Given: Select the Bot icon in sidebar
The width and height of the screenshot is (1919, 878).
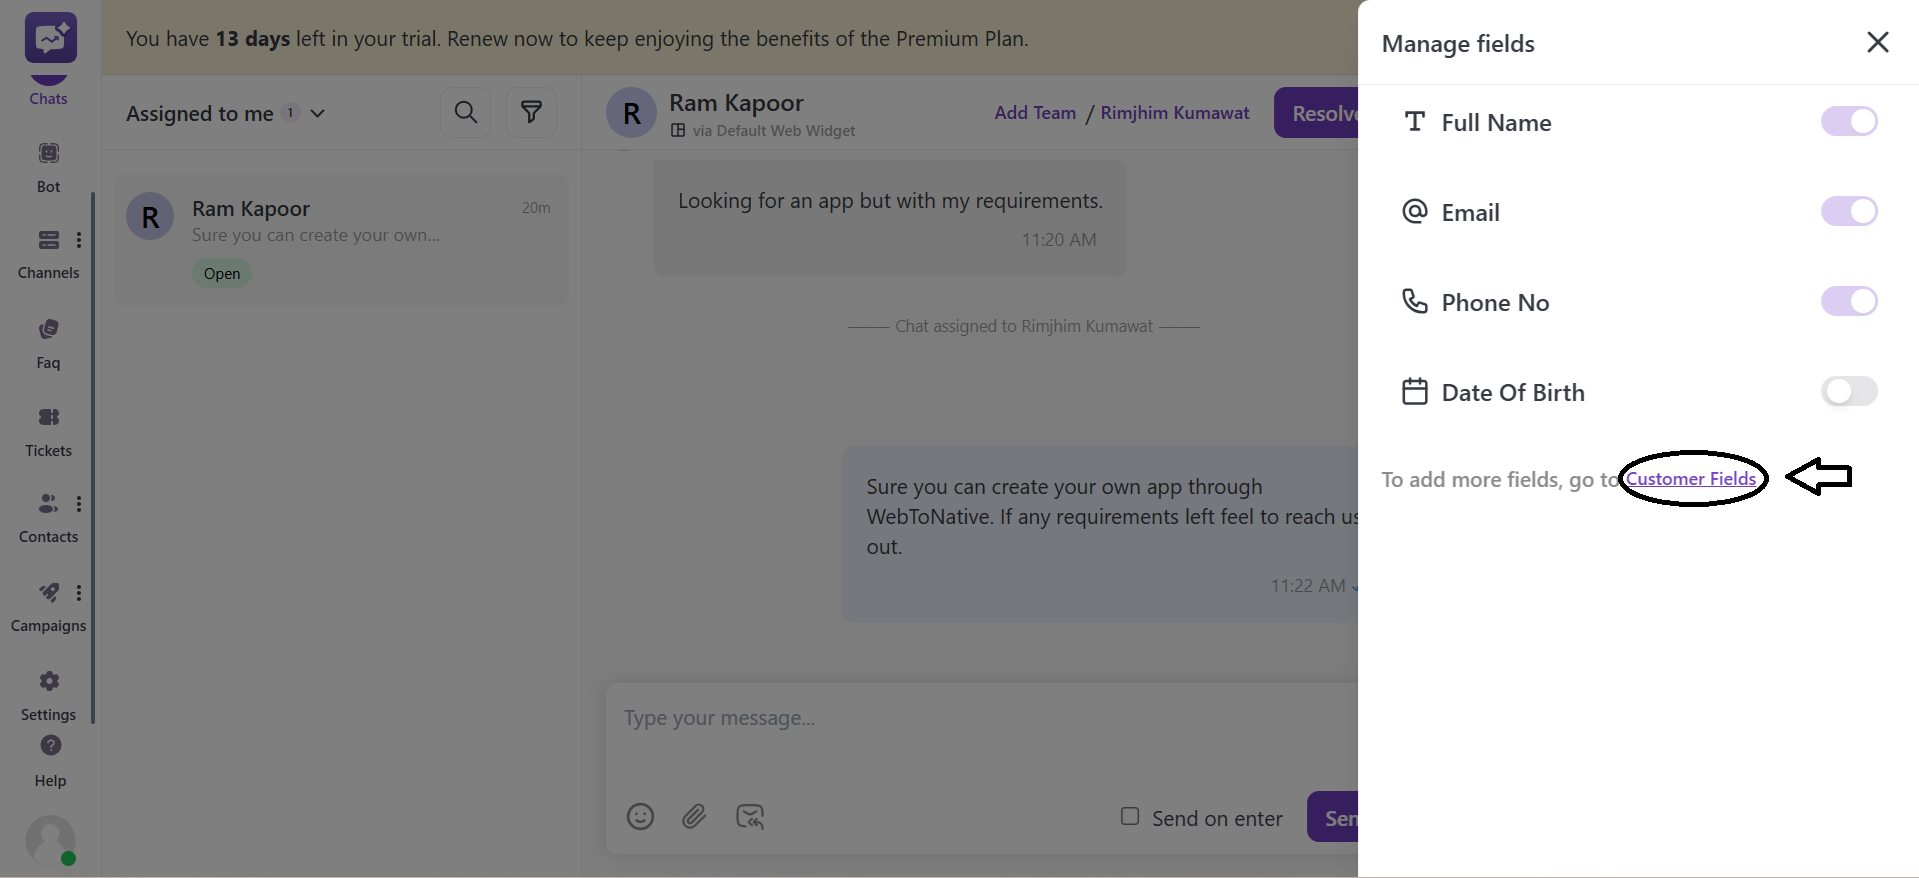Looking at the screenshot, I should (48, 153).
